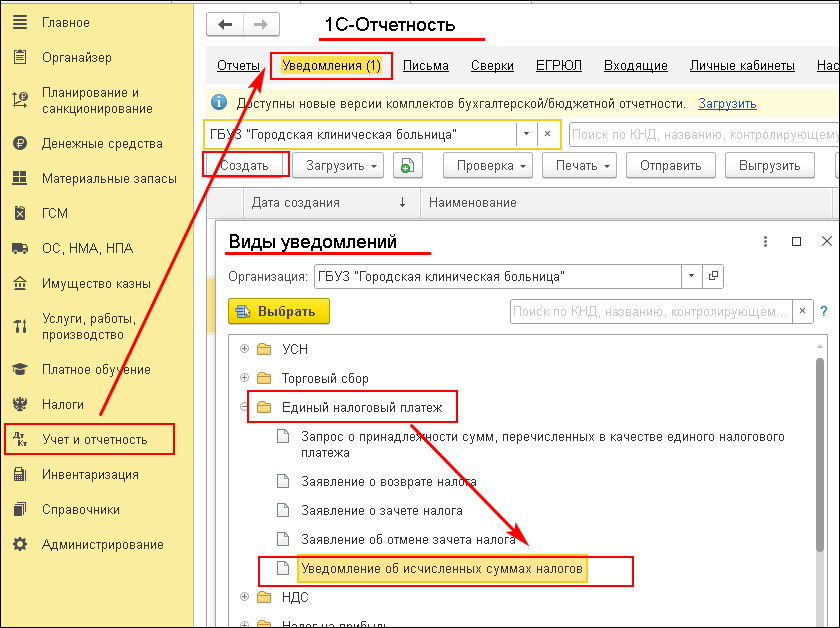Image resolution: width=840 pixels, height=628 pixels.
Task: Click the Выгрузить button
Action: pyautogui.click(x=770, y=166)
